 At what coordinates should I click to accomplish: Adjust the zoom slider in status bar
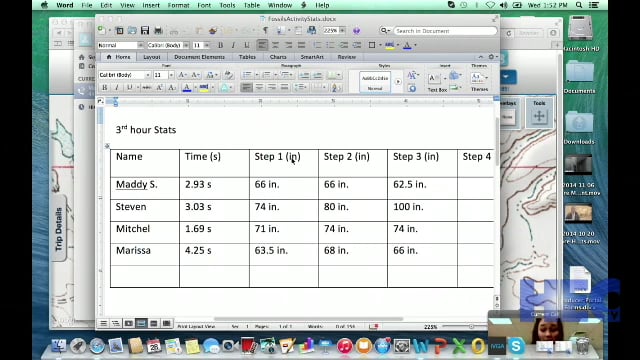click(x=471, y=327)
